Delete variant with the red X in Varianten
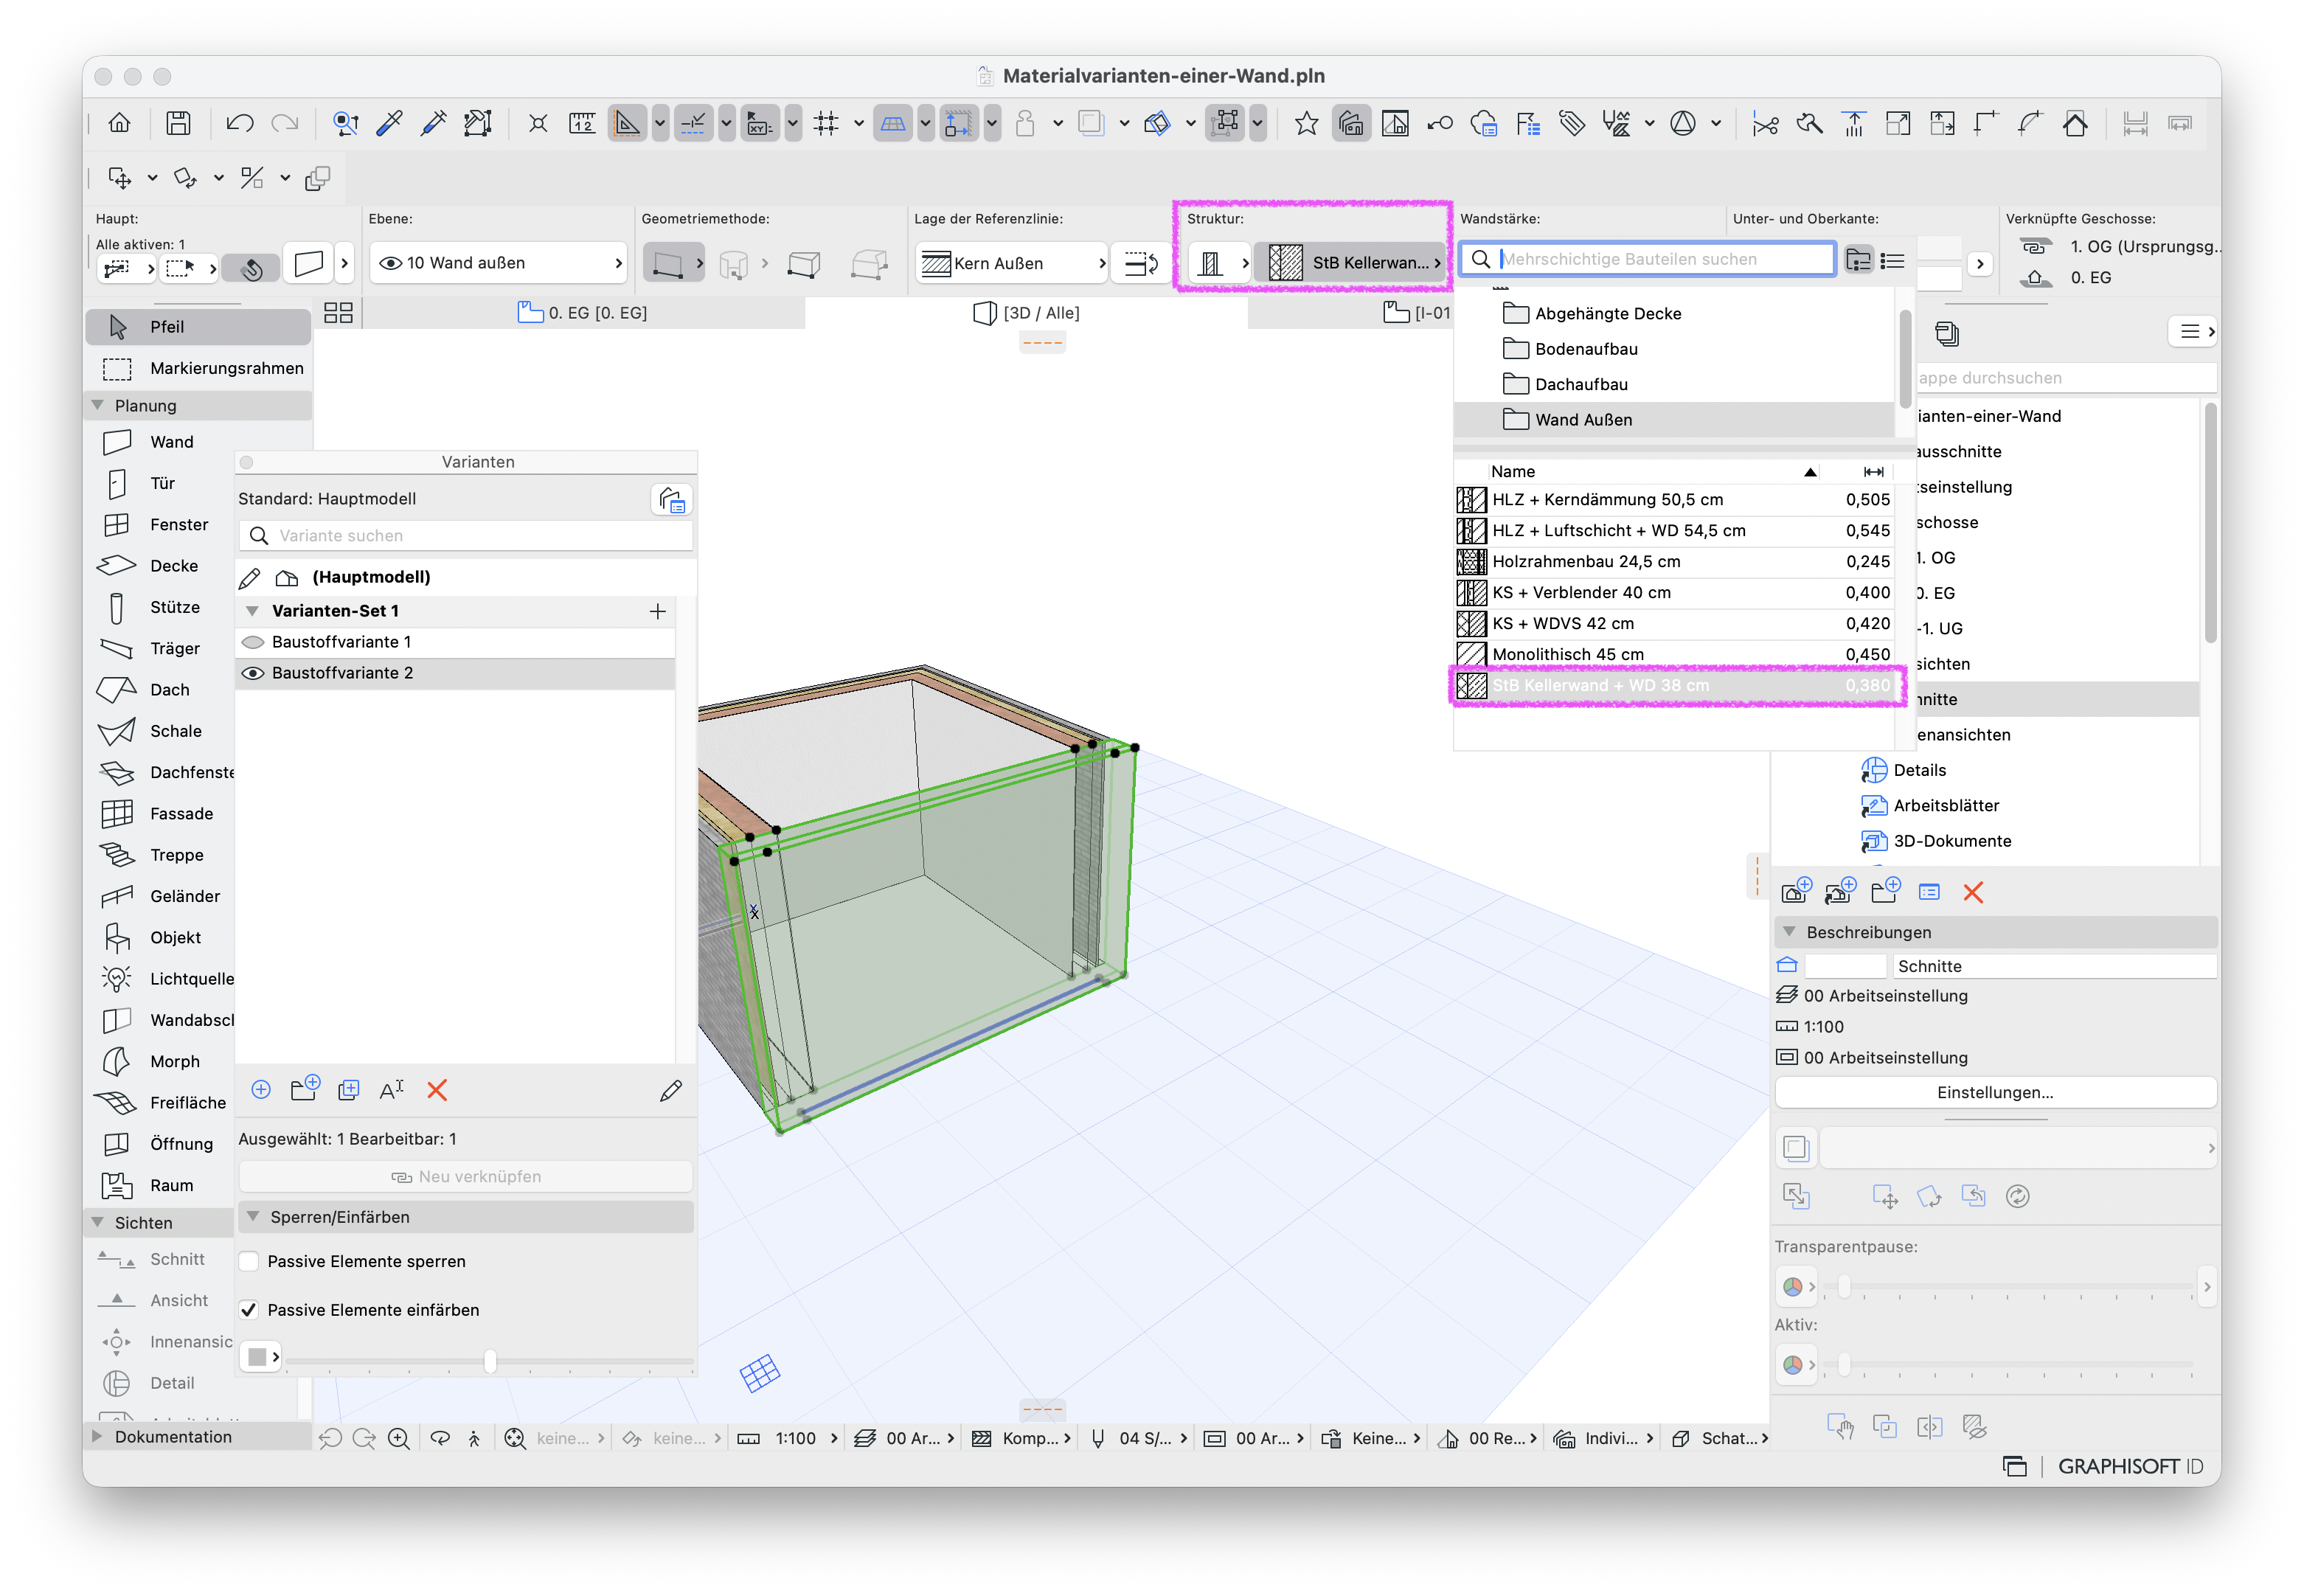This screenshot has width=2304, height=1596. click(437, 1090)
